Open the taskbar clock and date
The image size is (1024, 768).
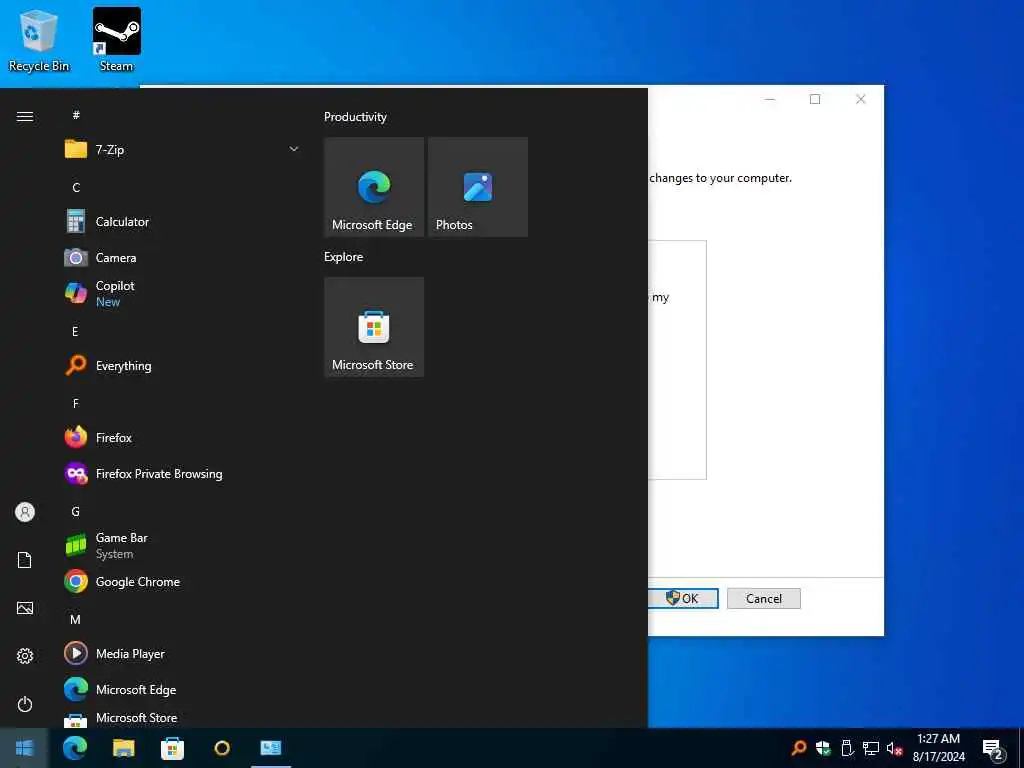coord(938,748)
